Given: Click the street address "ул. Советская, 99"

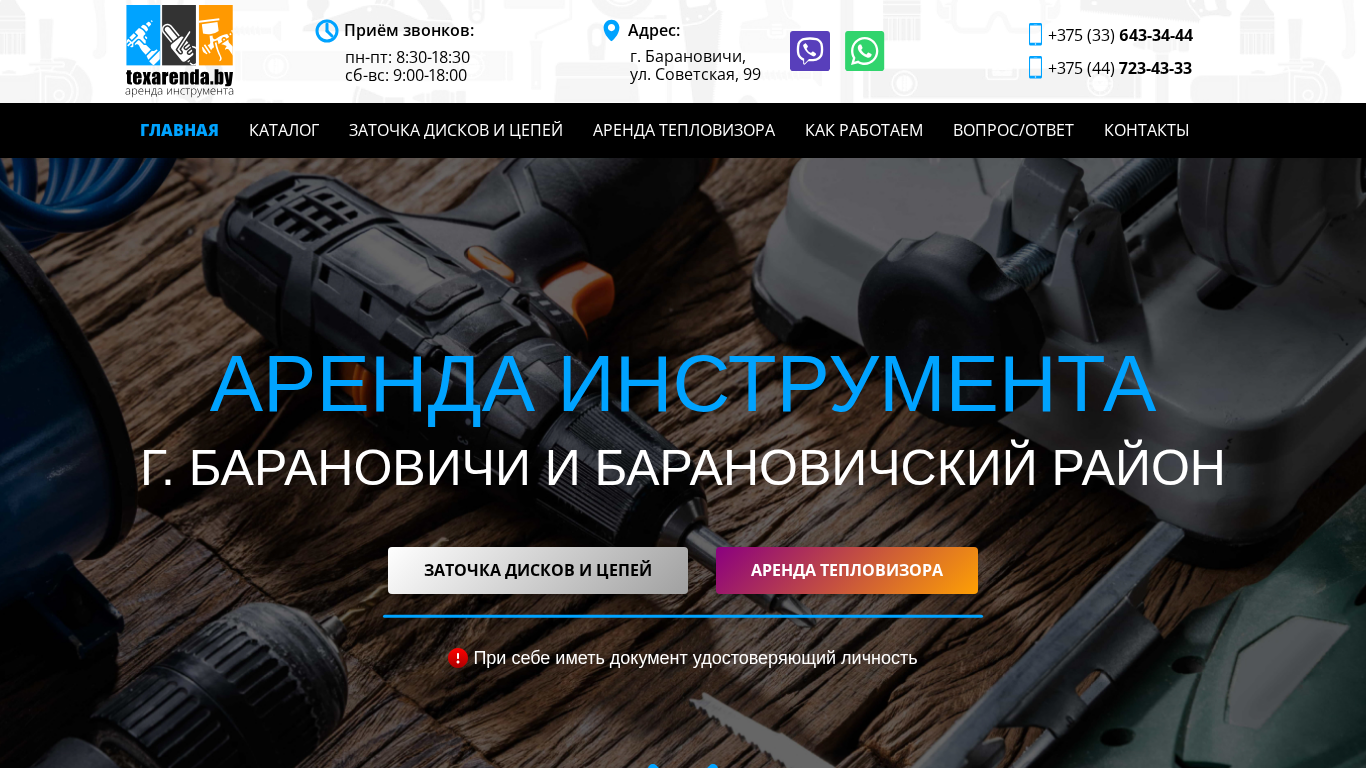Looking at the screenshot, I should point(695,74).
